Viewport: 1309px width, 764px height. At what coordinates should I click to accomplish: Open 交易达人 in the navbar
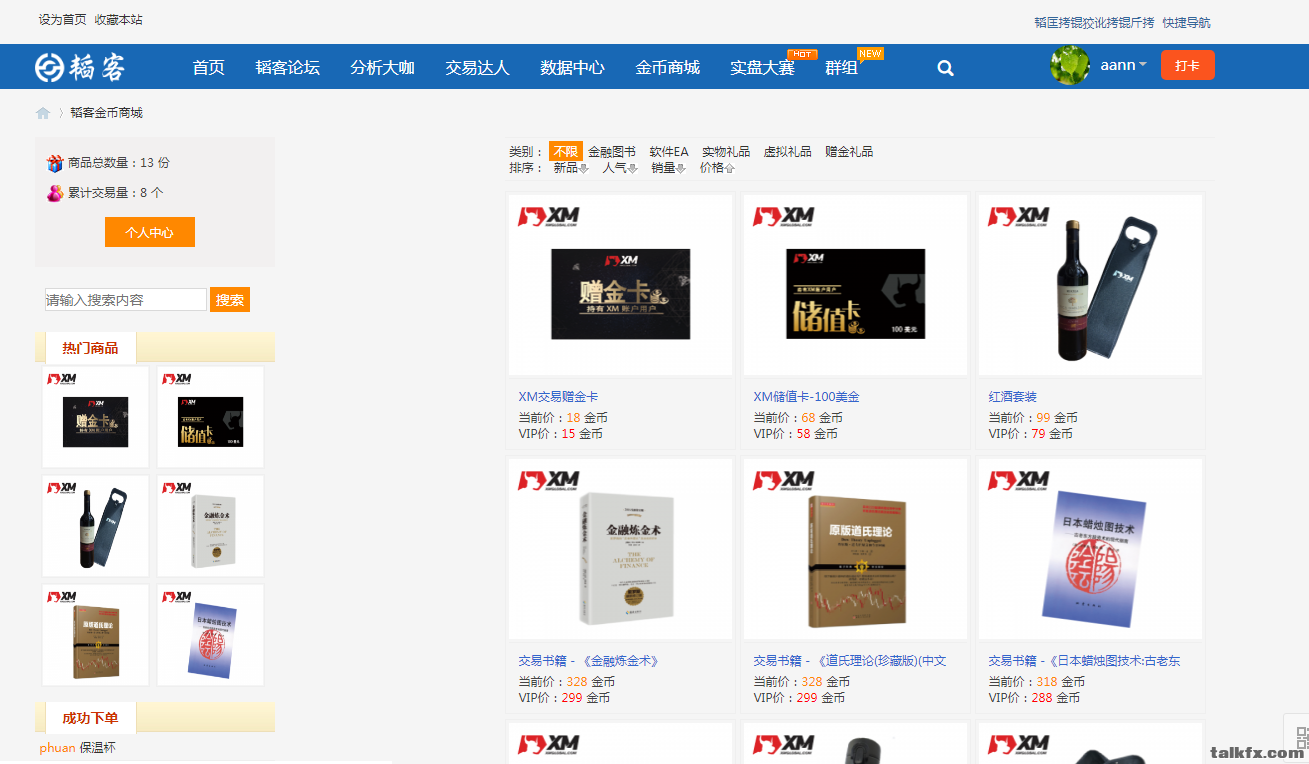tap(478, 68)
